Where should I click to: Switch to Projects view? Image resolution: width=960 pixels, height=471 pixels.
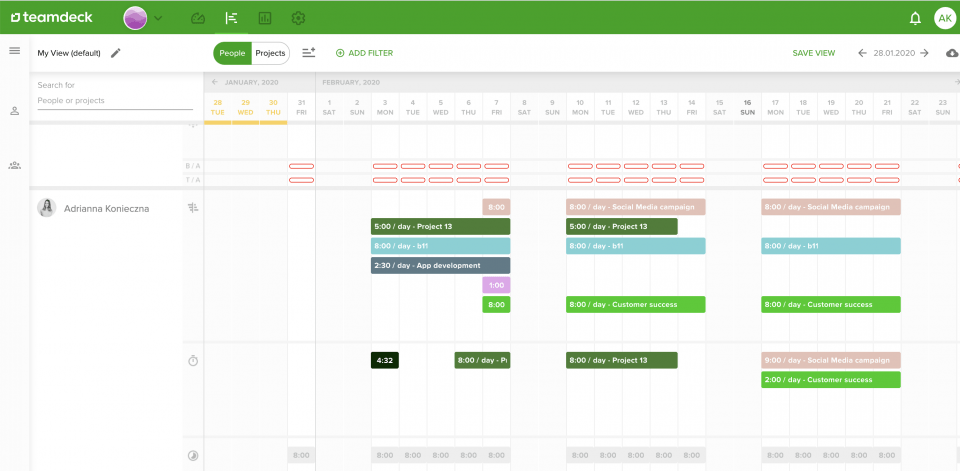click(271, 53)
